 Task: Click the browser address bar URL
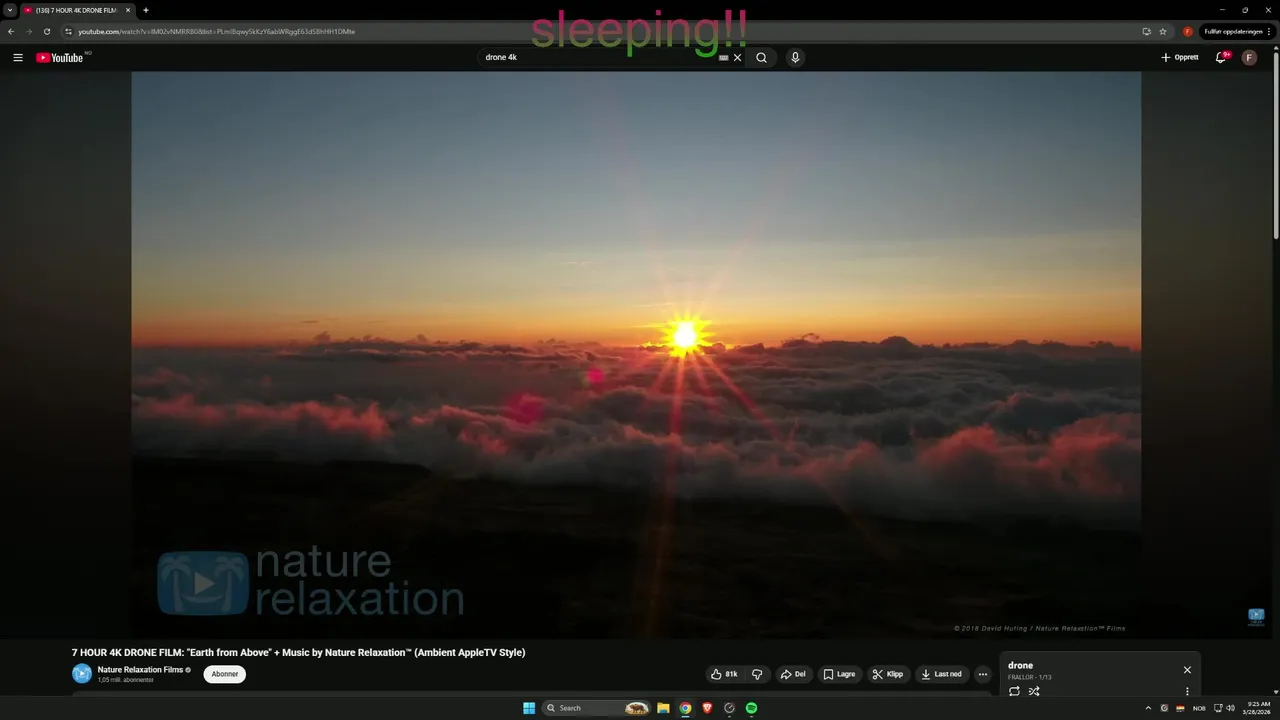coord(216,31)
